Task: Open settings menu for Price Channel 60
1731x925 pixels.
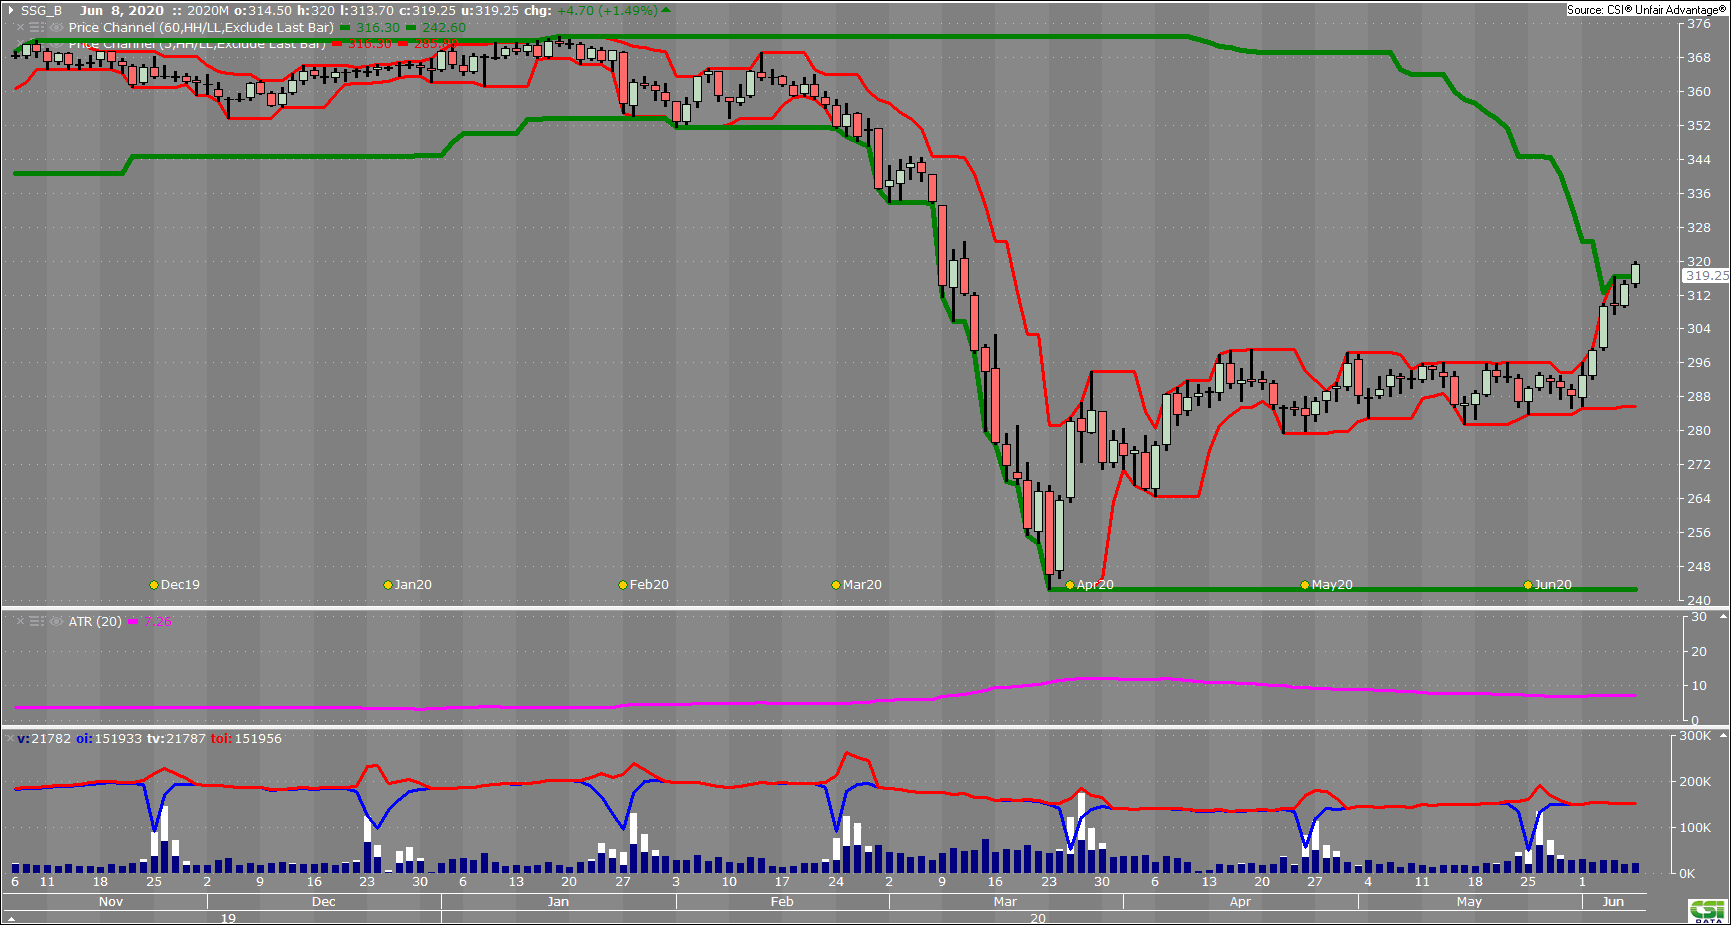Action: (37, 28)
